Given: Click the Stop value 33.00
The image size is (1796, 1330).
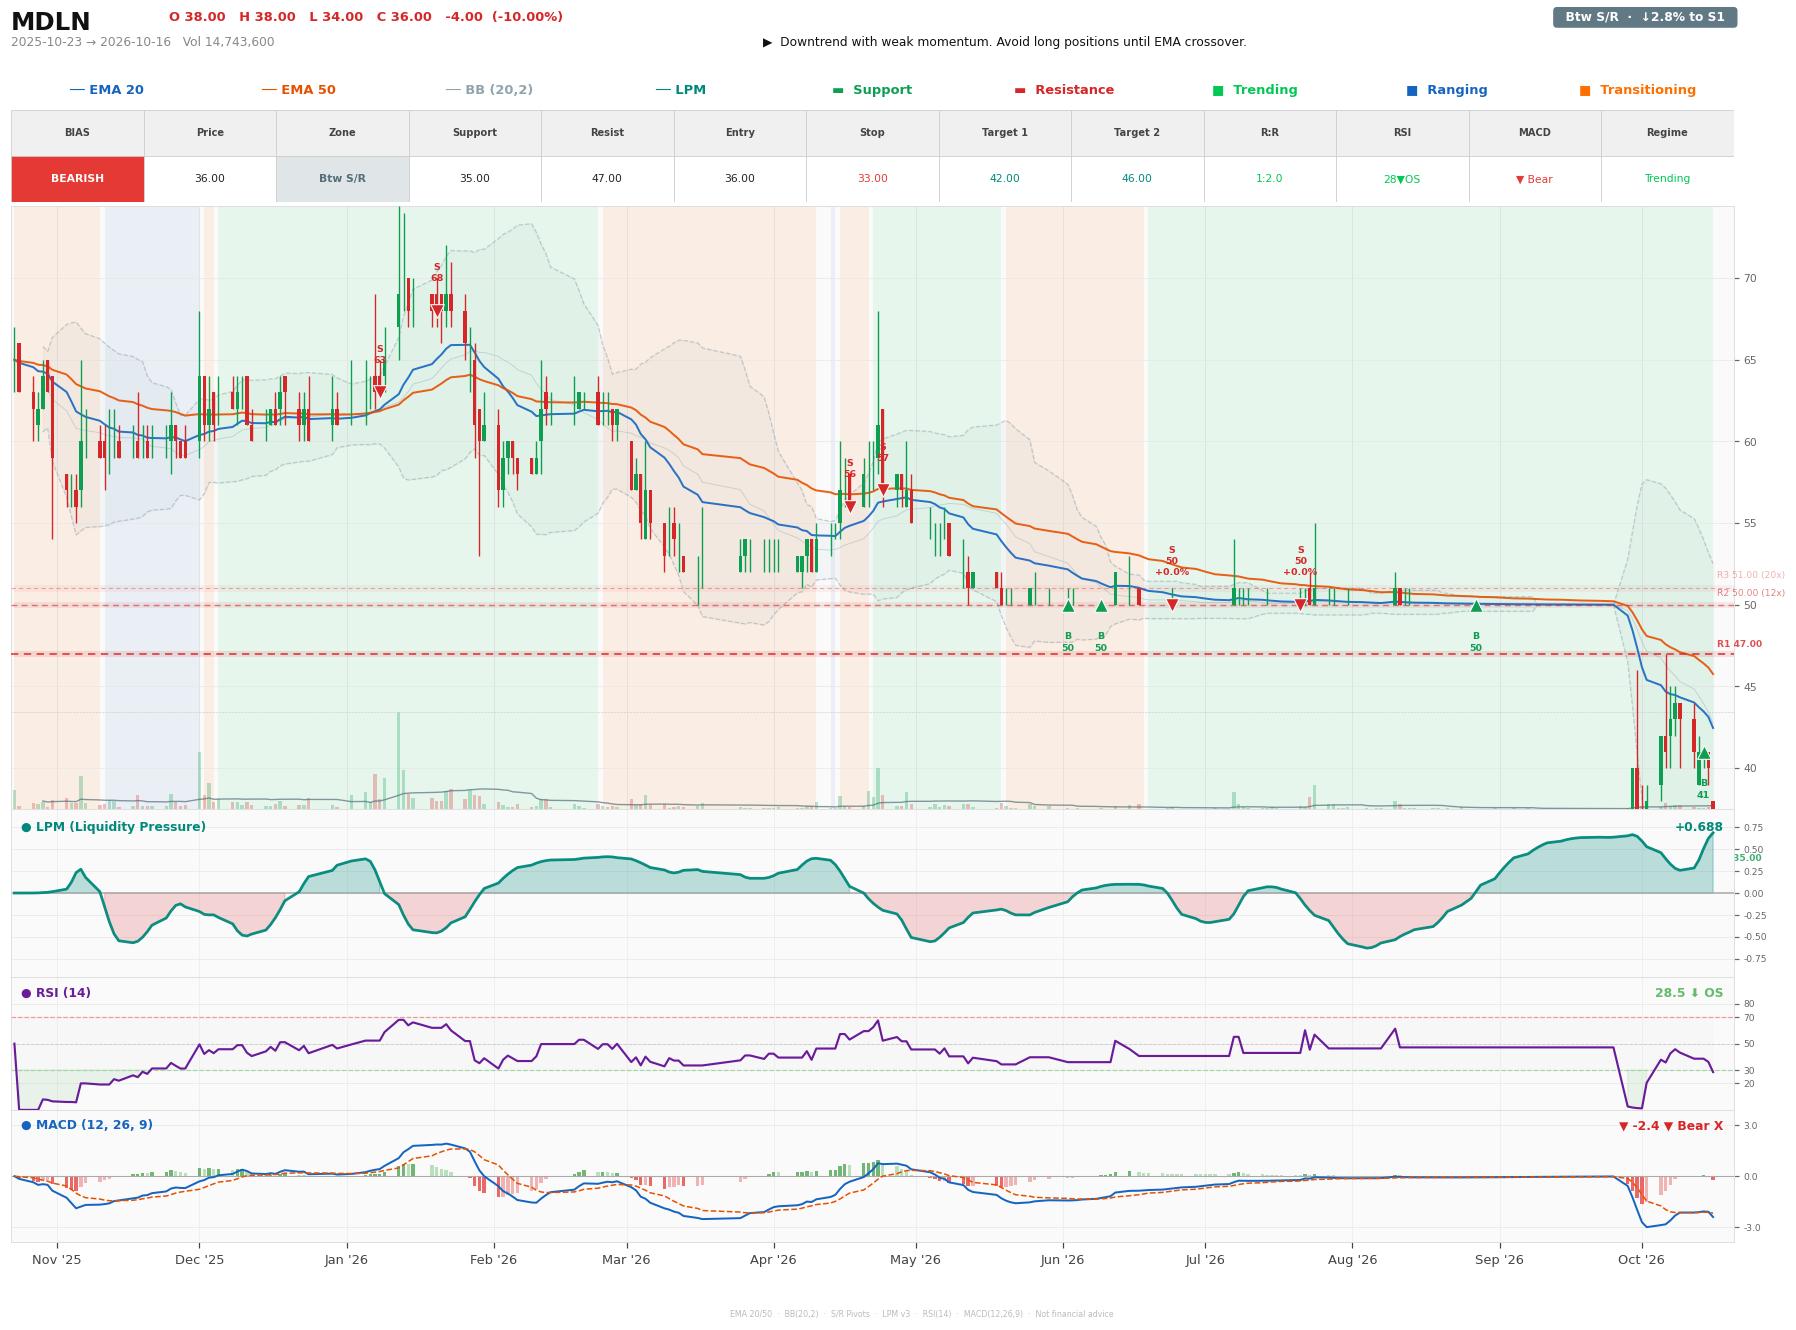Looking at the screenshot, I should [872, 179].
